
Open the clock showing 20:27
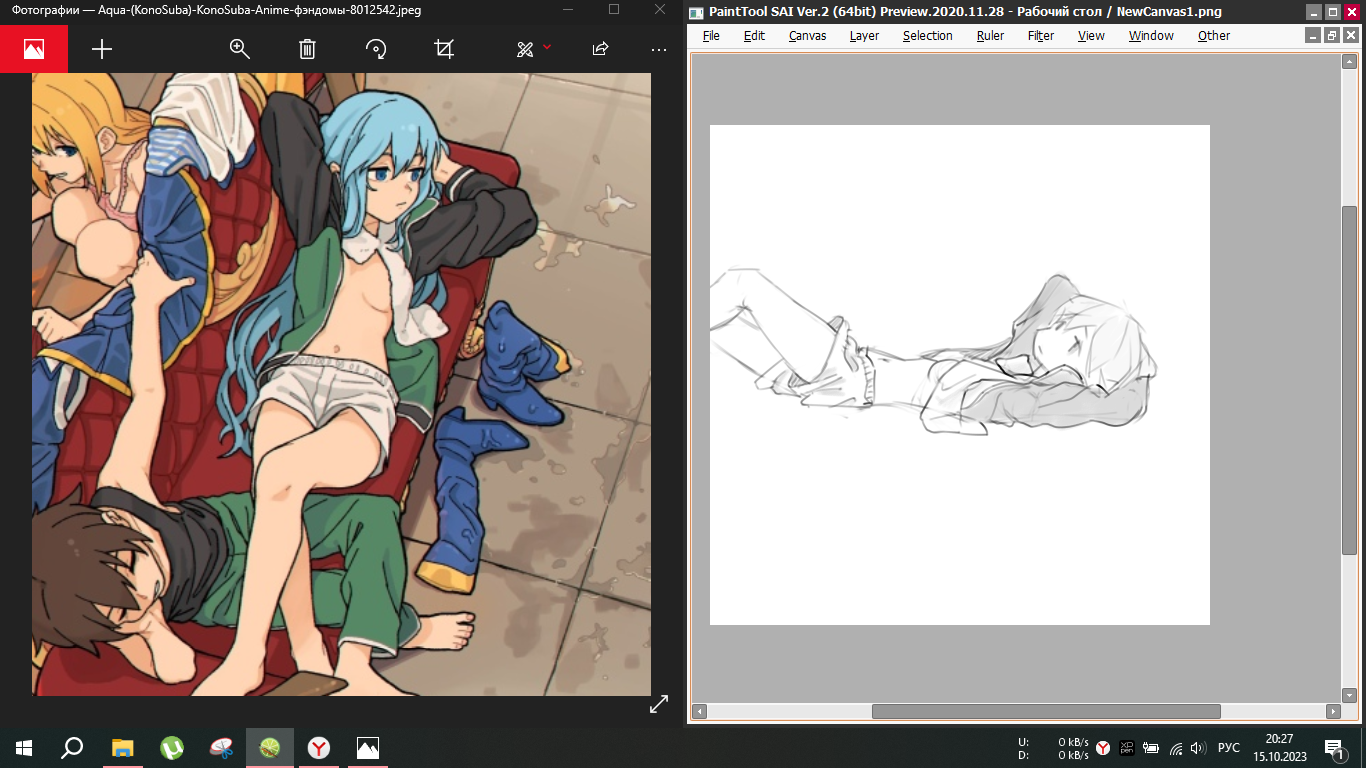1280,748
